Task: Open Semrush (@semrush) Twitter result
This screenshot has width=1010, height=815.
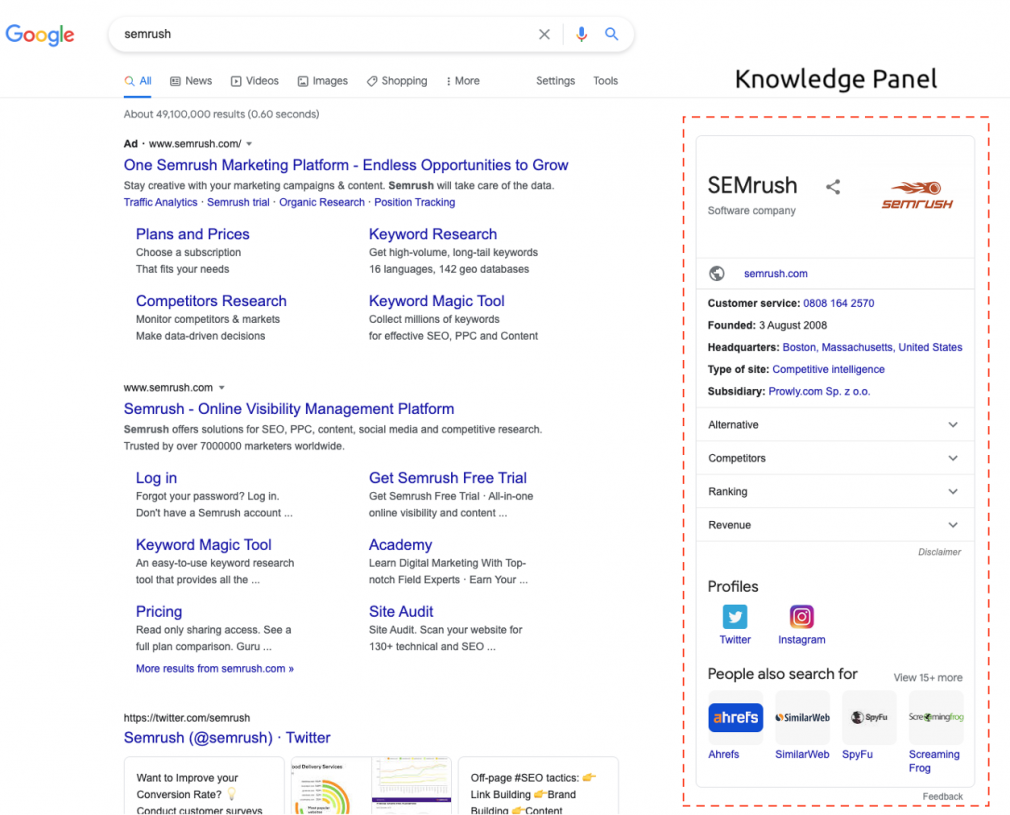Action: coord(227,738)
